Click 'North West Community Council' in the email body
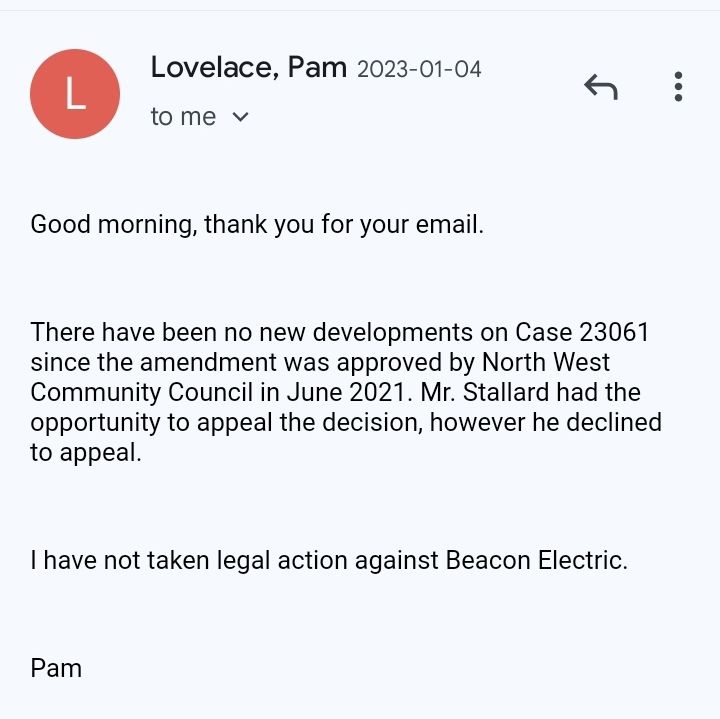 click(320, 377)
